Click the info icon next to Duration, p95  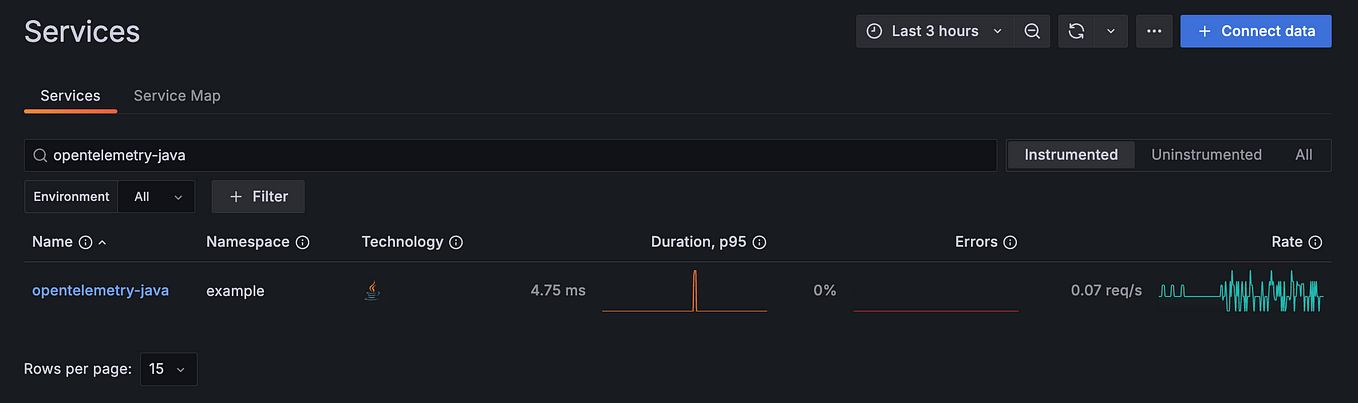tap(759, 242)
